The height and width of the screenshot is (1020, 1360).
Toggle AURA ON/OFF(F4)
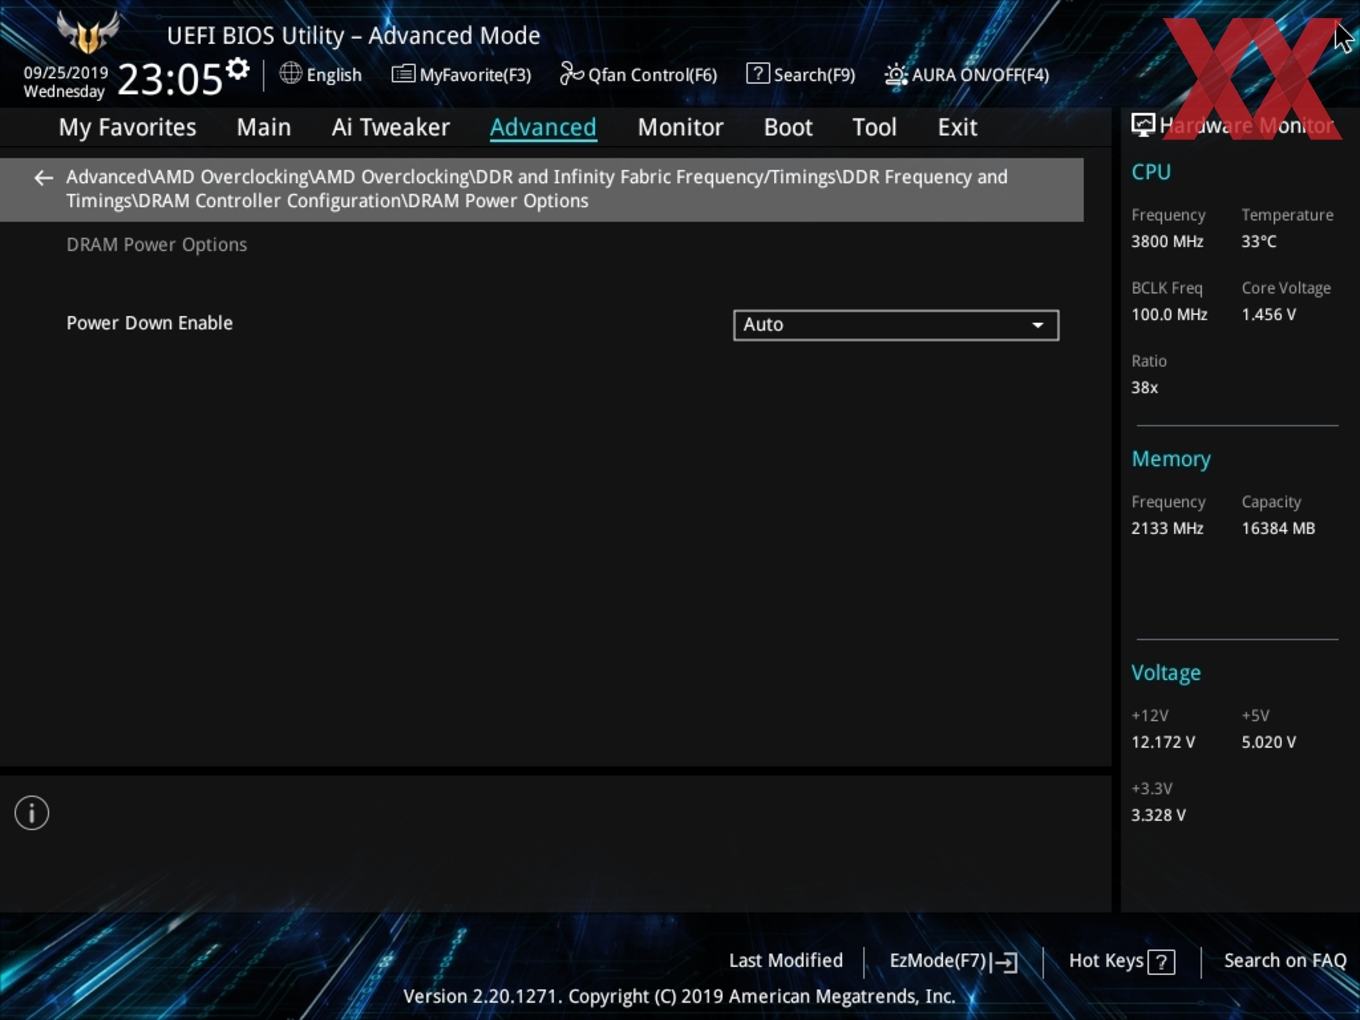click(x=967, y=74)
